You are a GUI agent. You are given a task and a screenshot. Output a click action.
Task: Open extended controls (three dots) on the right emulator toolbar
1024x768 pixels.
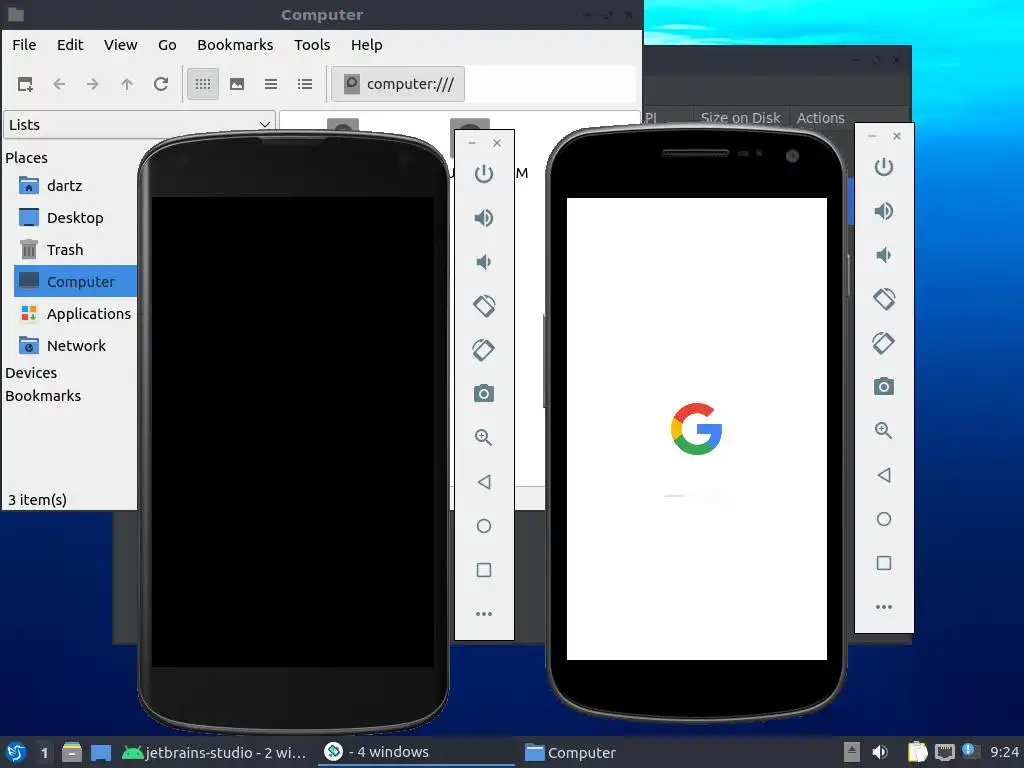click(884, 607)
